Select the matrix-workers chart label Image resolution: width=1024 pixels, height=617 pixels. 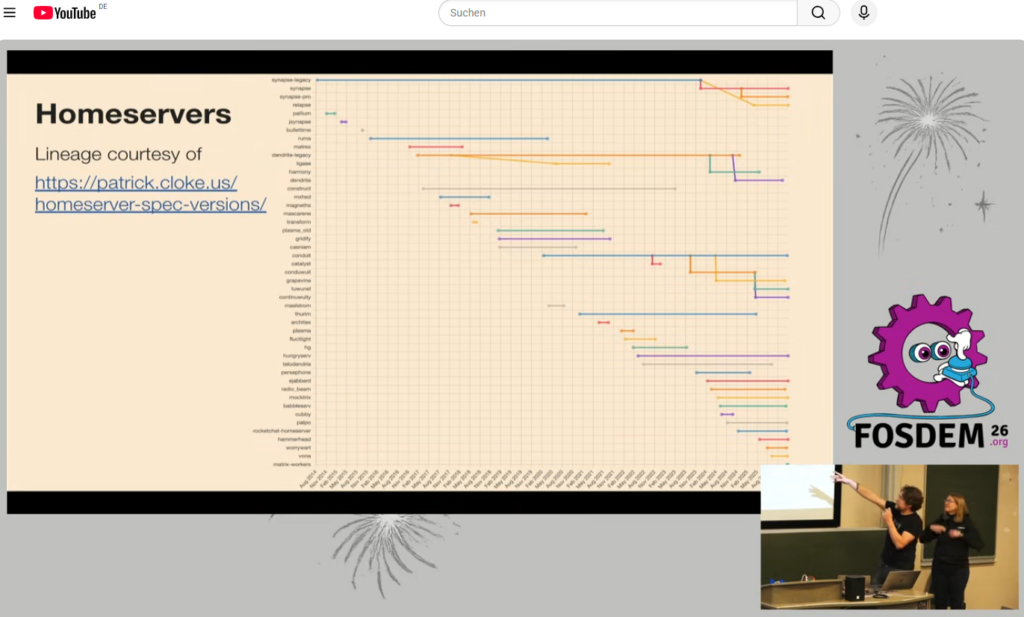pyautogui.click(x=292, y=464)
